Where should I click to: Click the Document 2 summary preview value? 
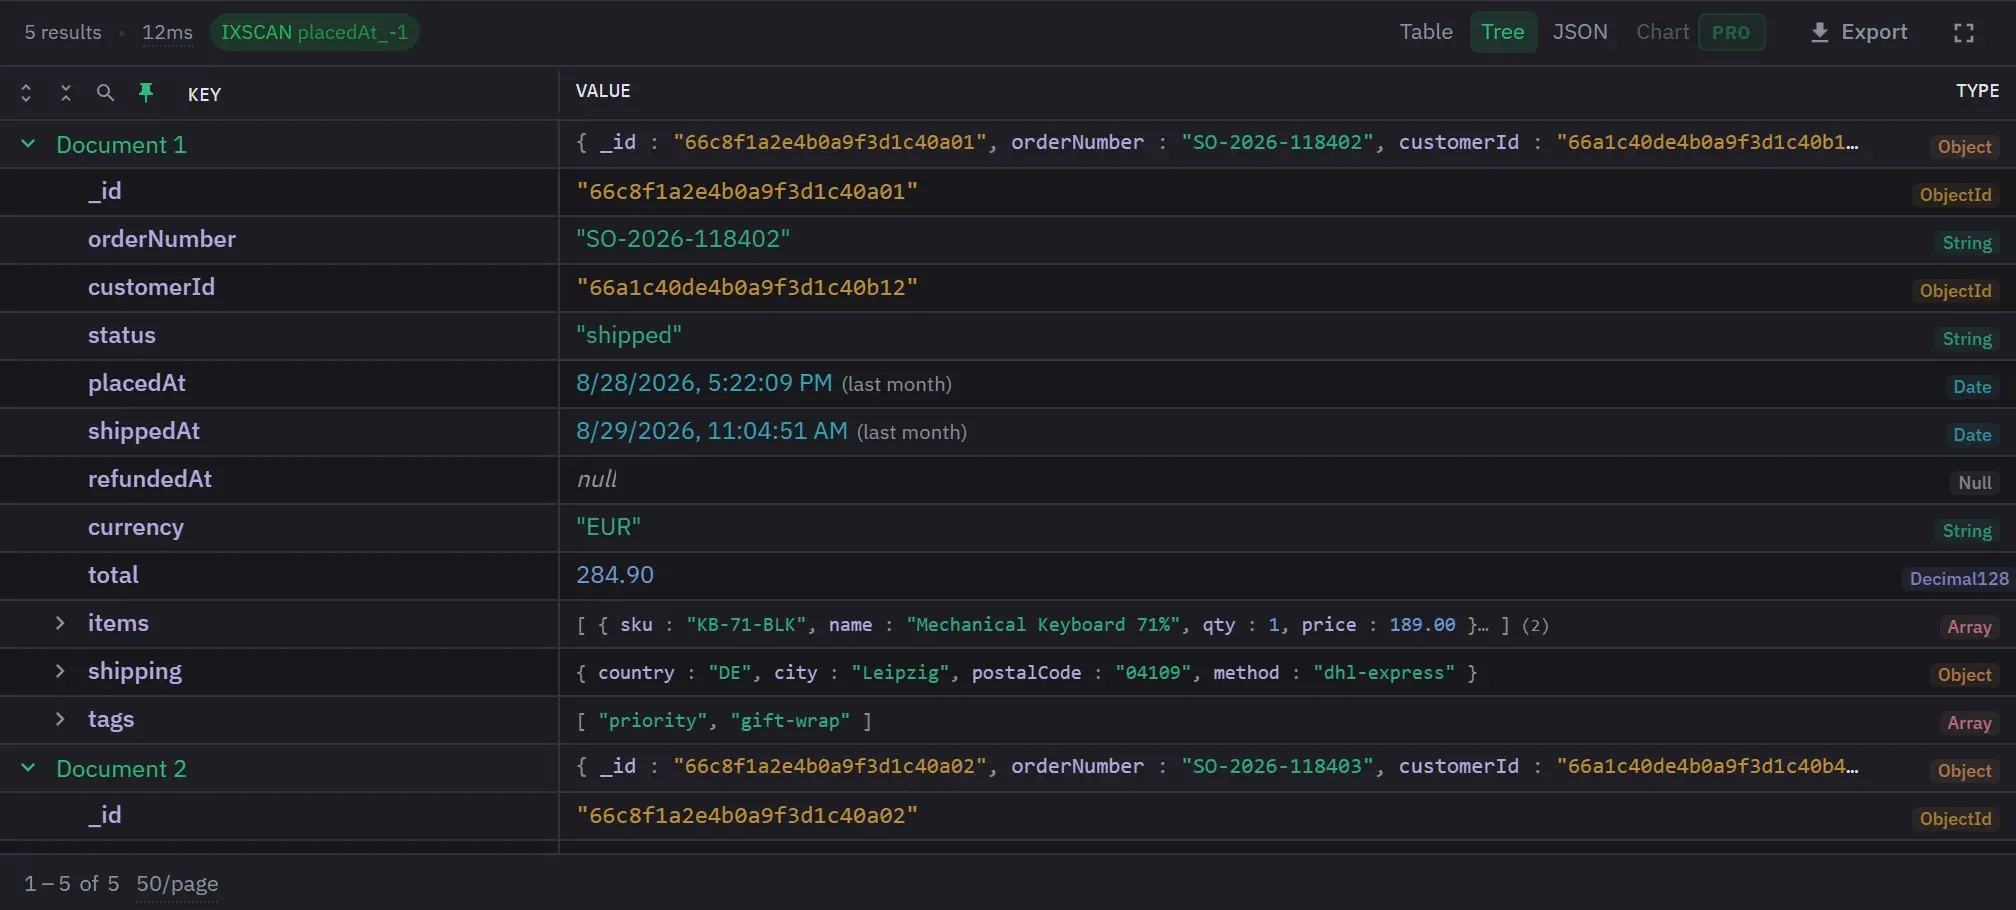pyautogui.click(x=1217, y=767)
